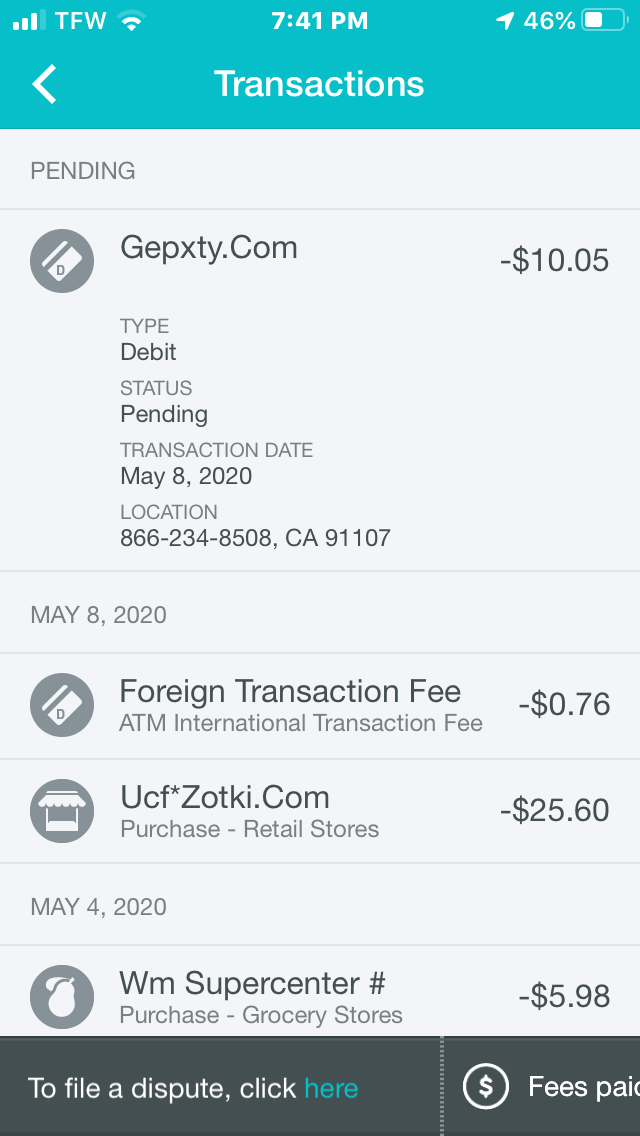Tap the 866-234-8508 location phone number

pyautogui.click(x=196, y=538)
